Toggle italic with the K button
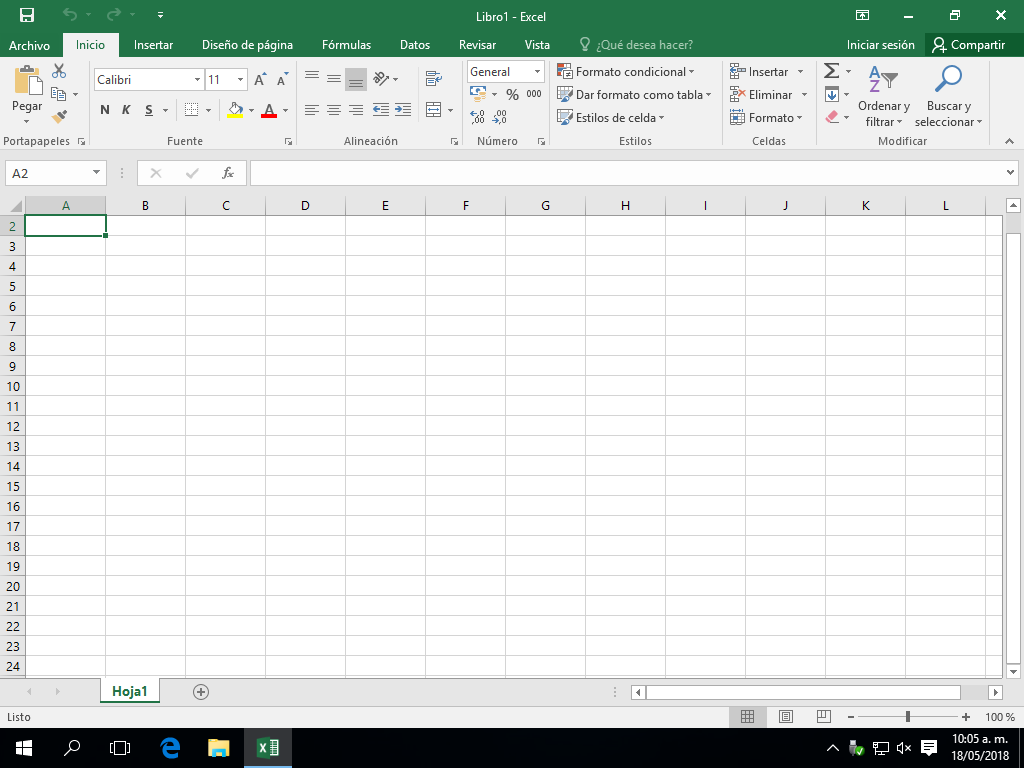This screenshot has height=768, width=1024. (x=124, y=110)
